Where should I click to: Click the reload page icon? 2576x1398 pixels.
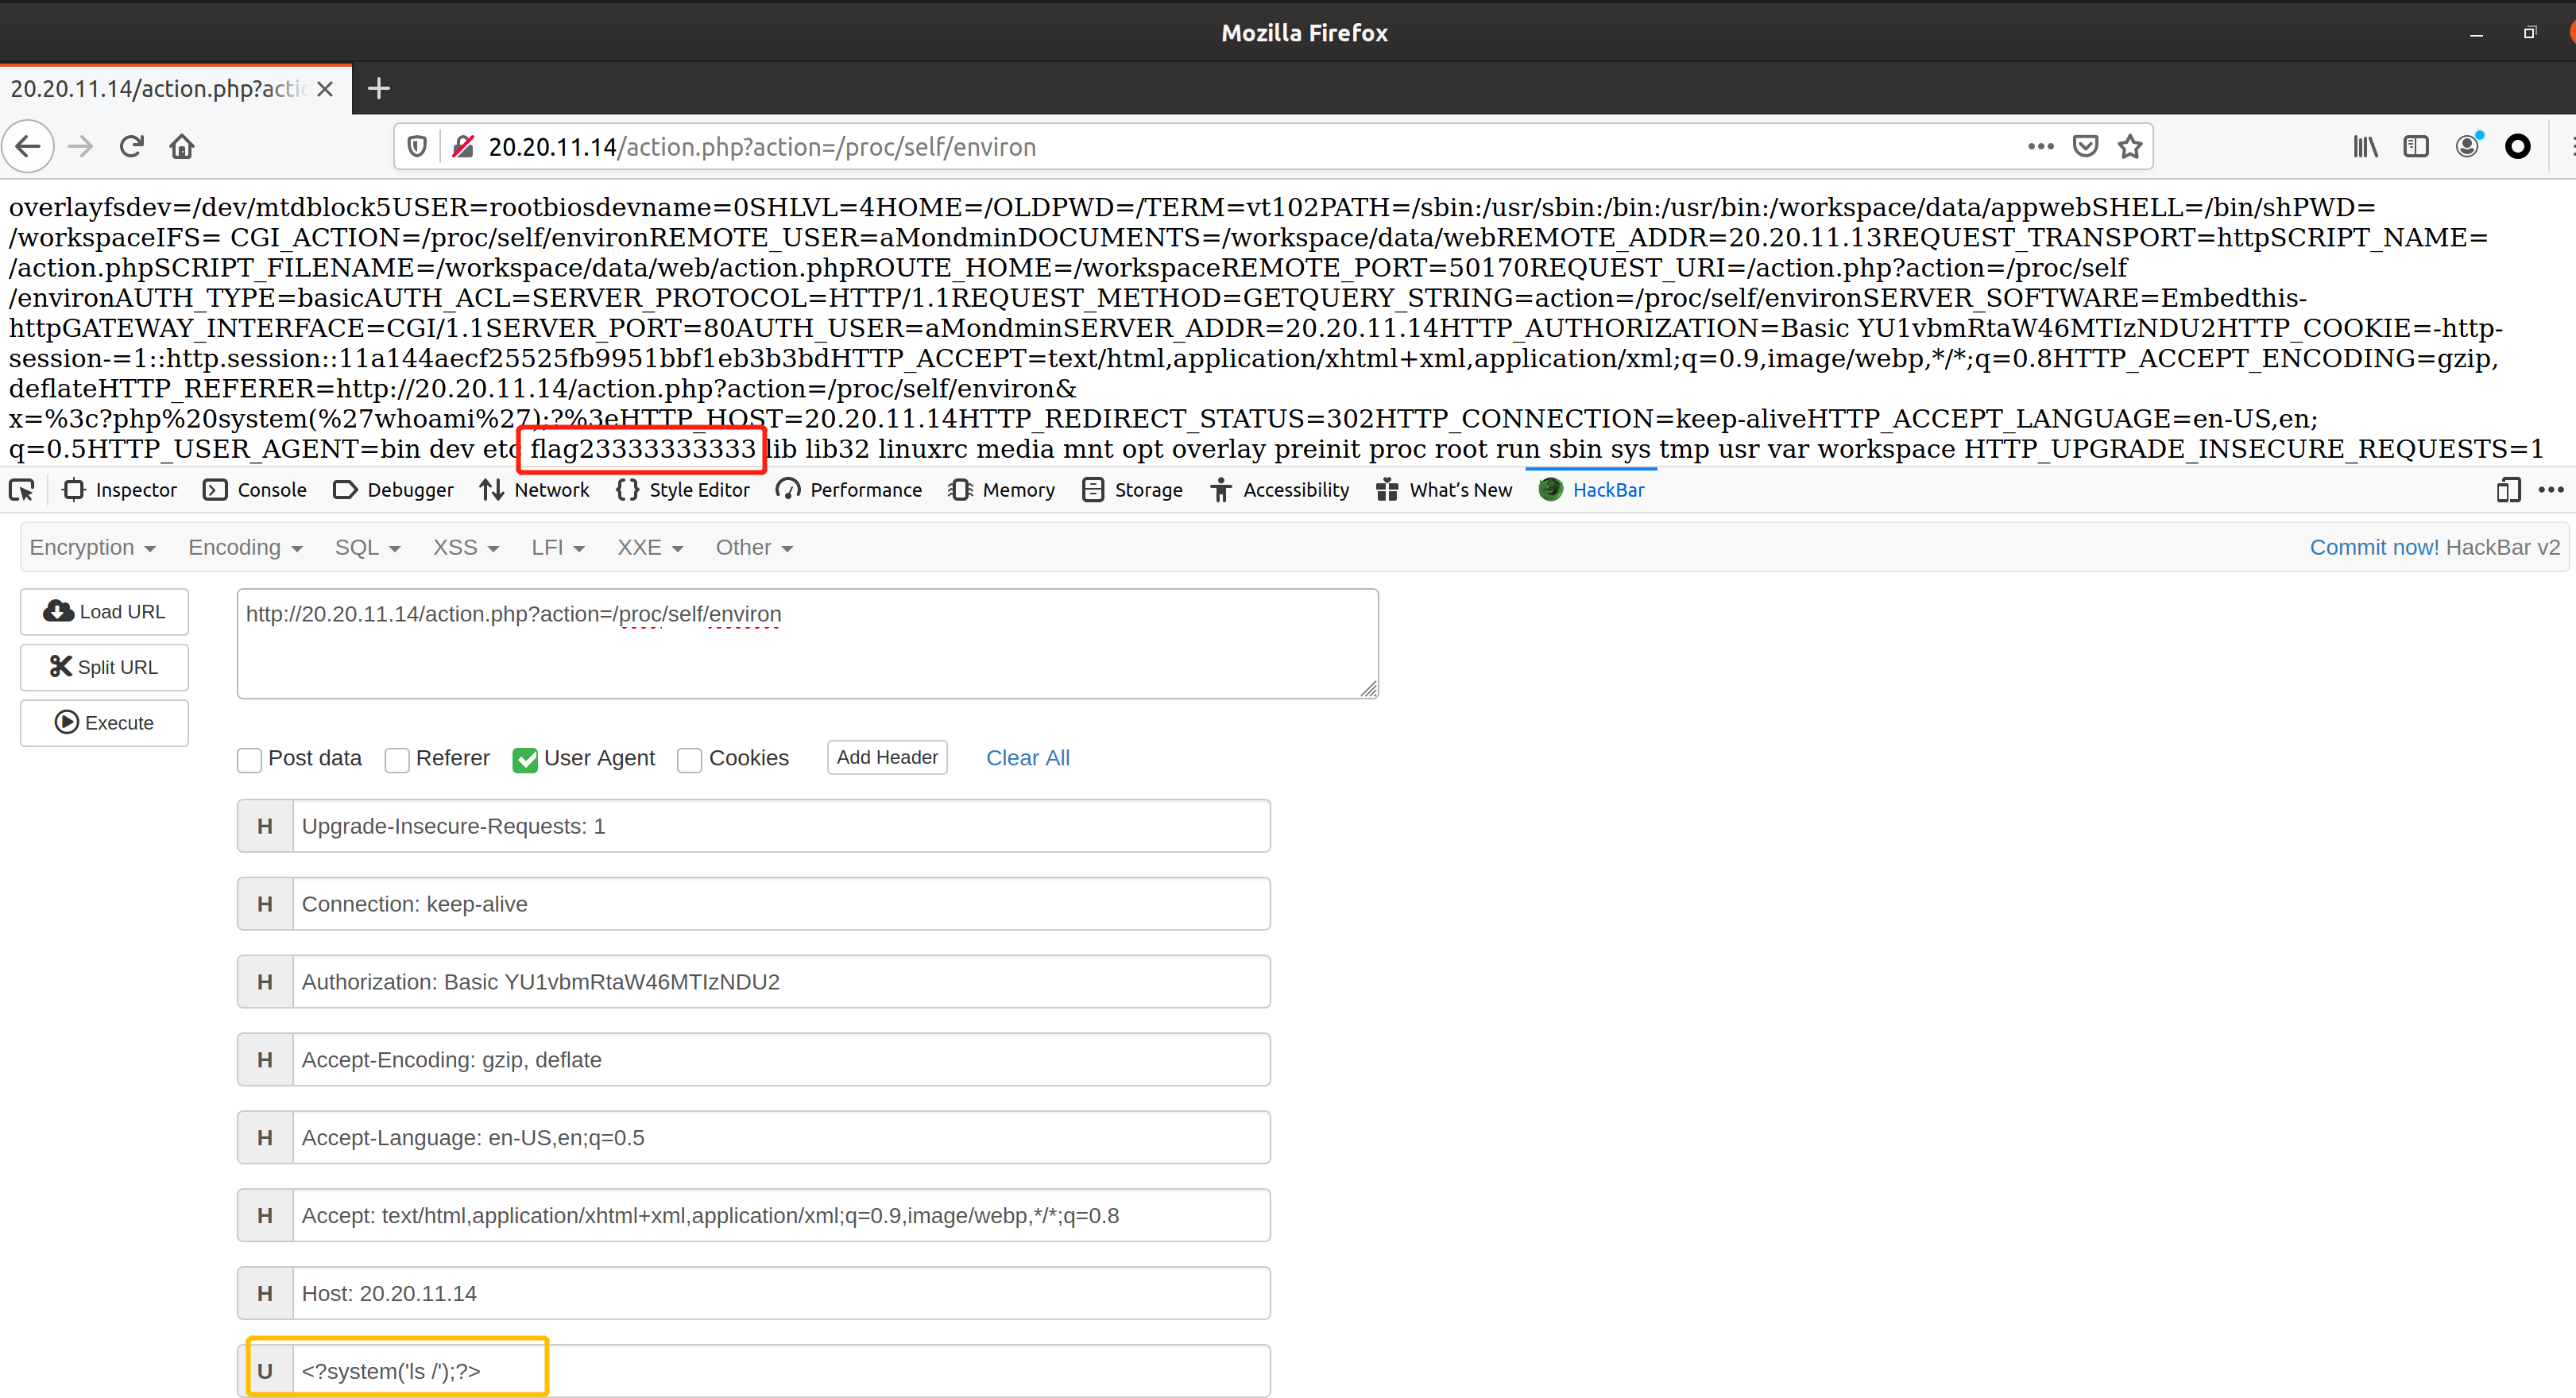(131, 147)
